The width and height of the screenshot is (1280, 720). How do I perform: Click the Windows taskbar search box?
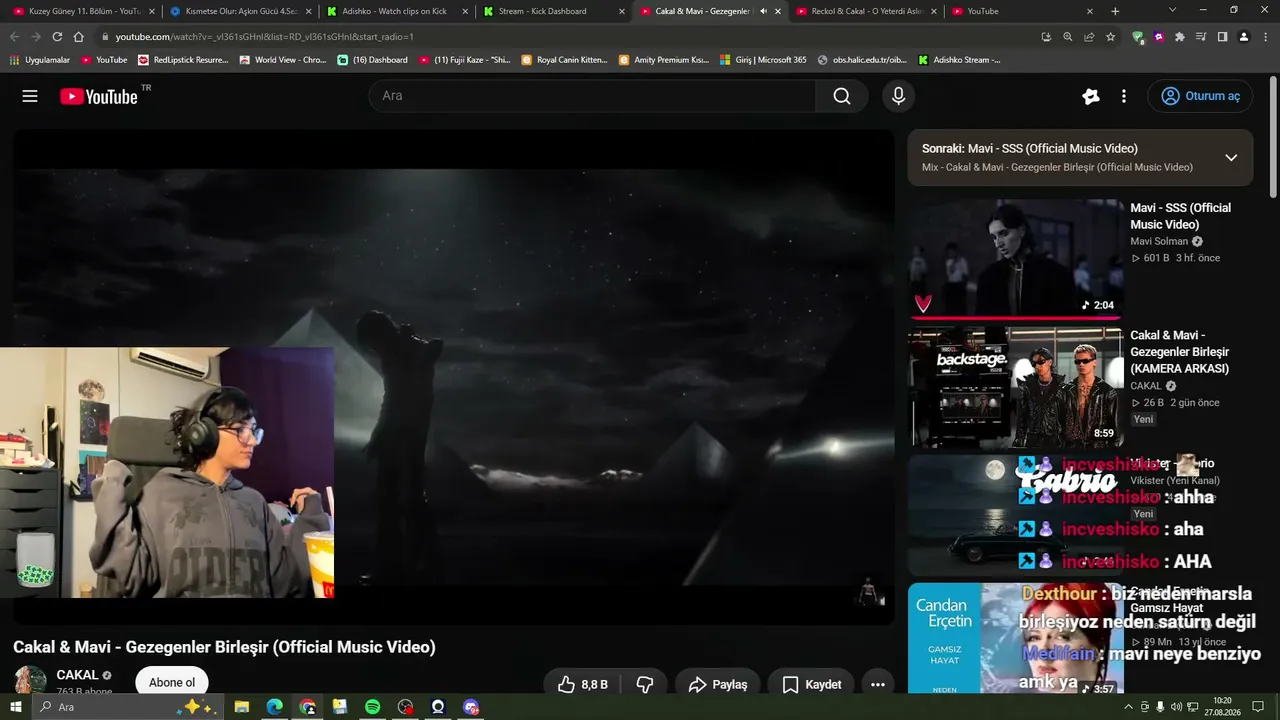tap(126, 707)
